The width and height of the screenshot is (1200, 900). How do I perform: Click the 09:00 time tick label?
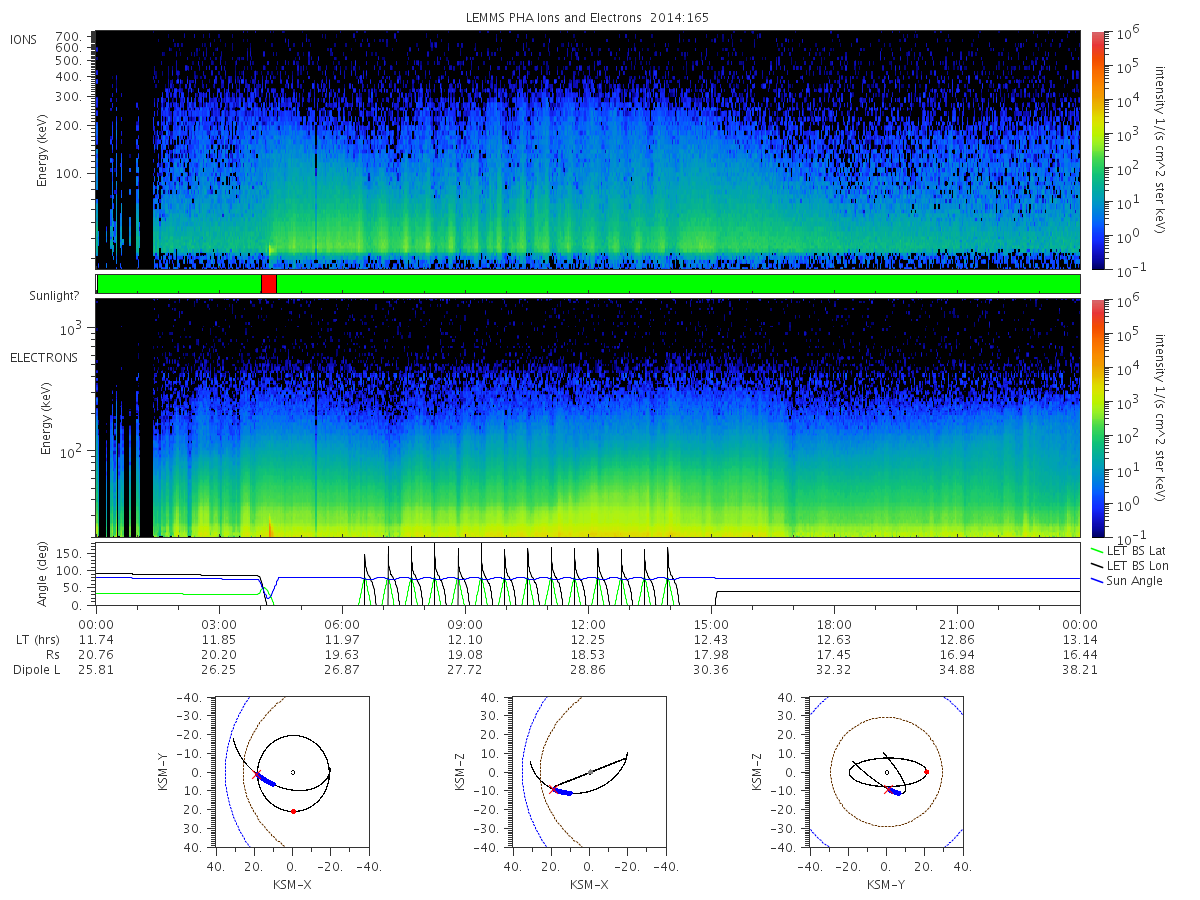(465, 623)
